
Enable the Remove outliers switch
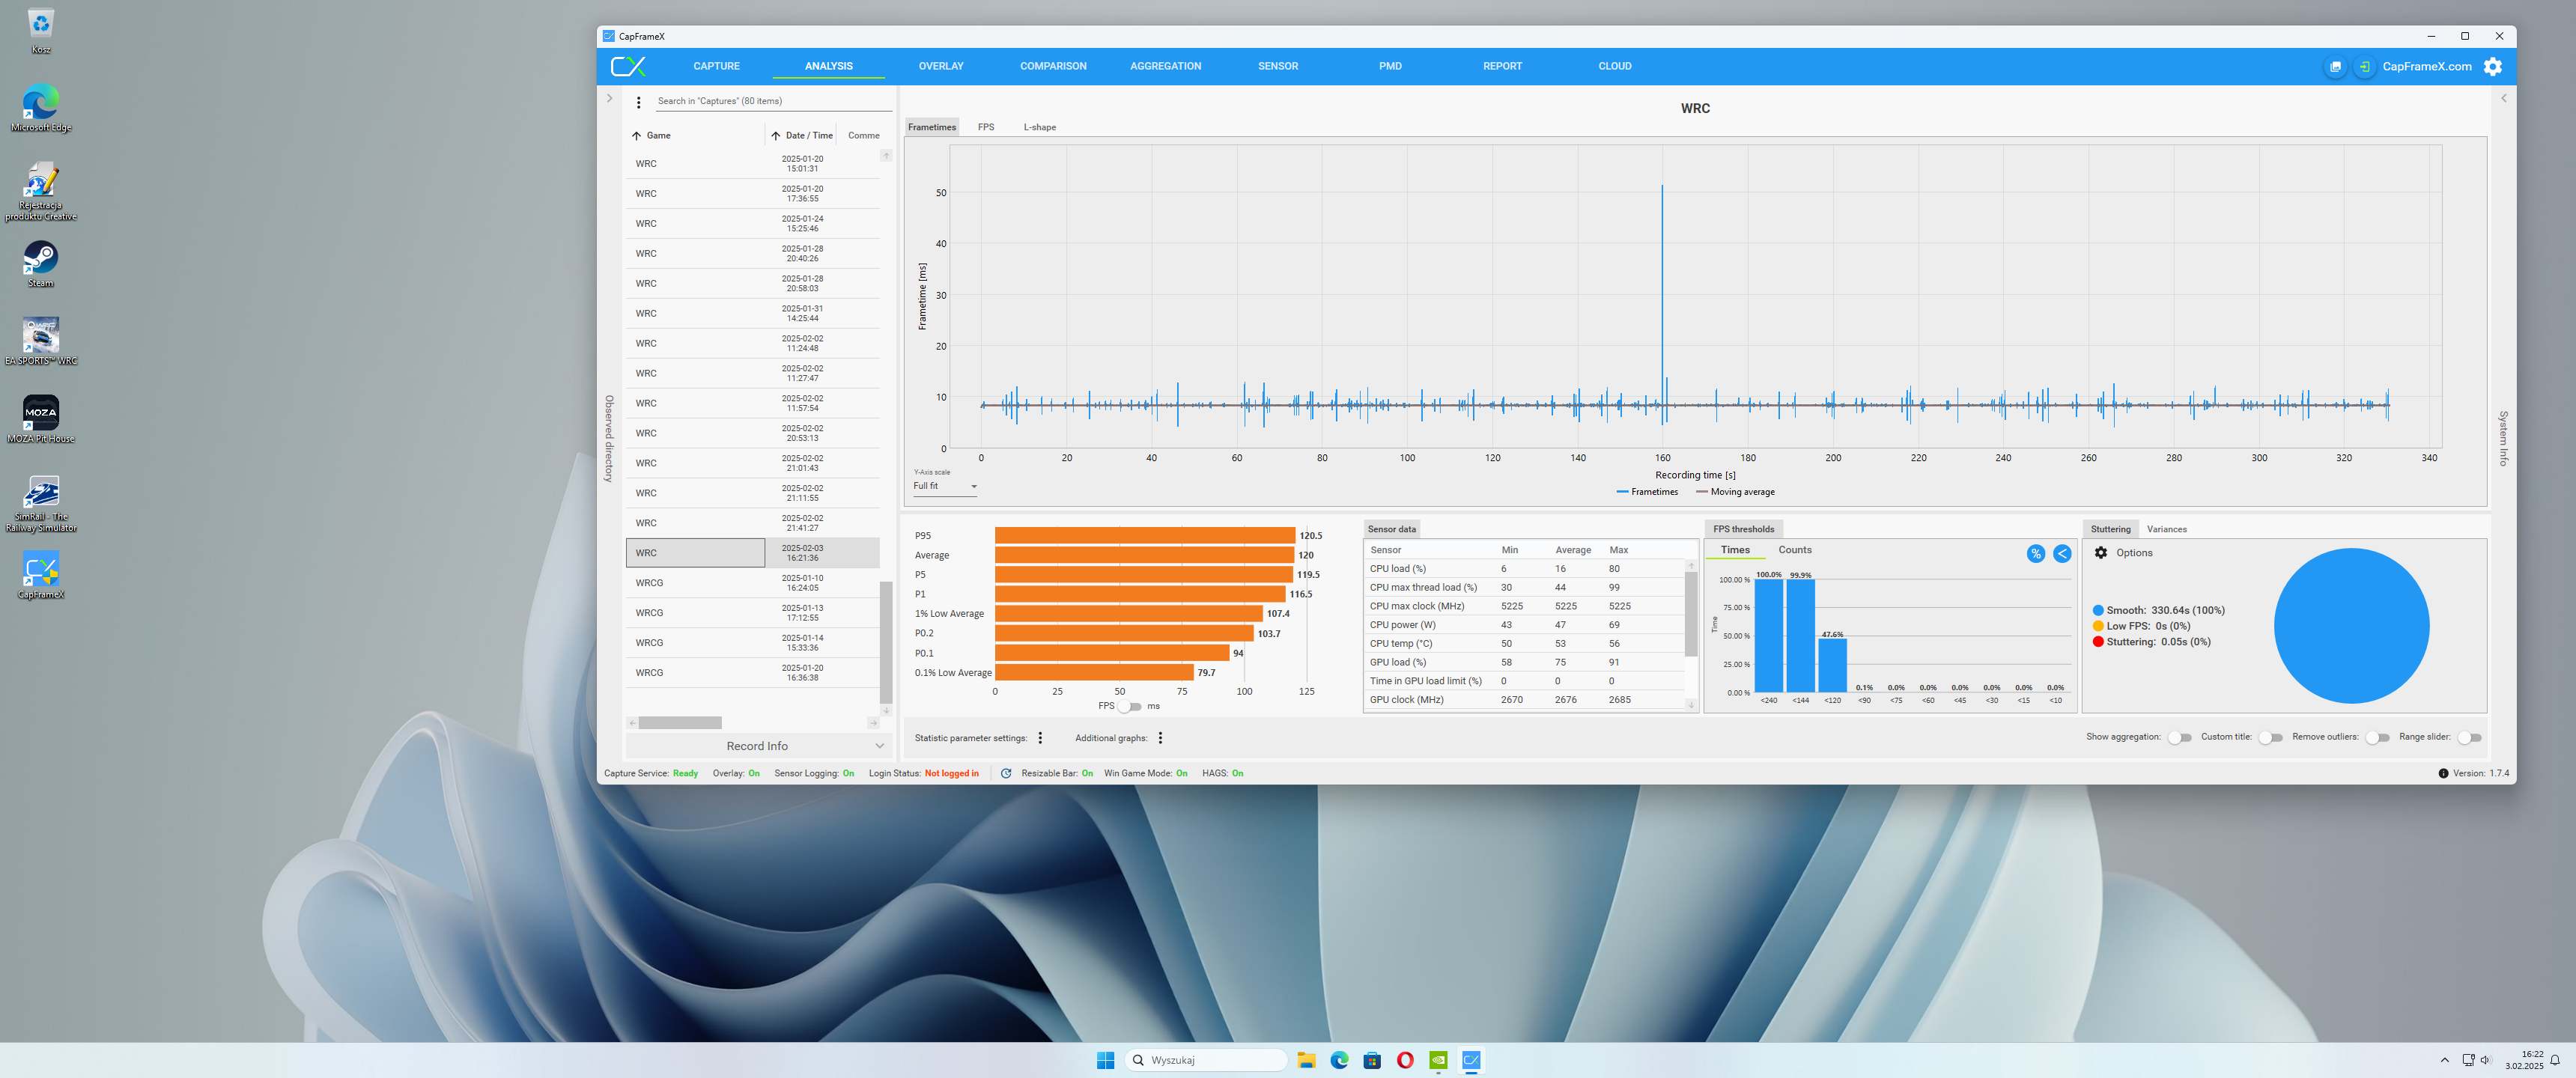tap(2377, 738)
